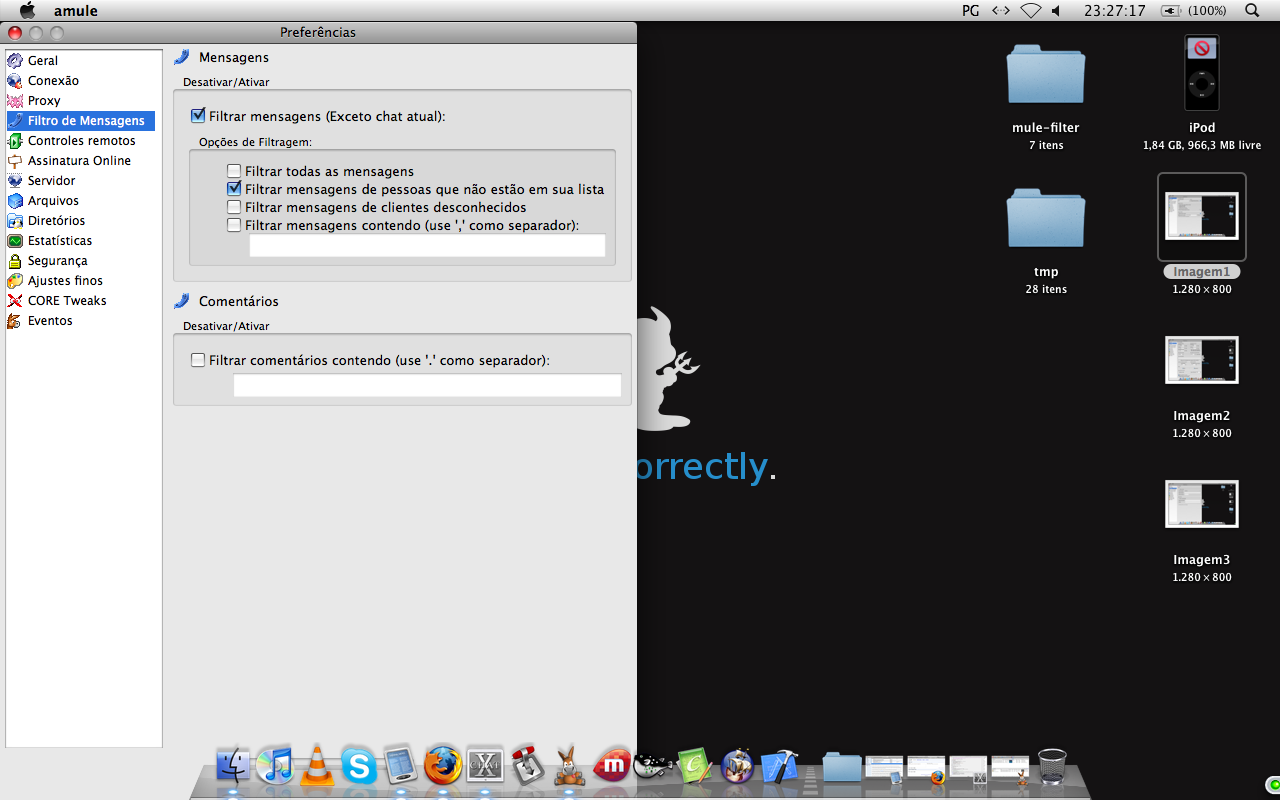Open the mule-filter desktop folder

[x=1045, y=75]
